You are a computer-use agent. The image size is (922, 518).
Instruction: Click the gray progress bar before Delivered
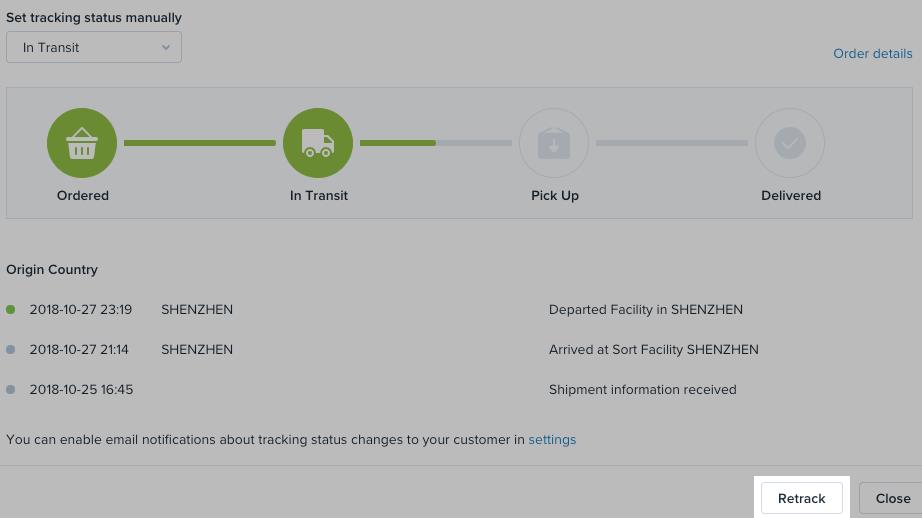672,143
